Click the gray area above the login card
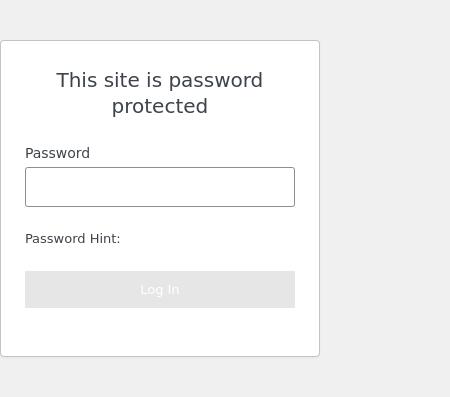 pyautogui.click(x=160, y=20)
